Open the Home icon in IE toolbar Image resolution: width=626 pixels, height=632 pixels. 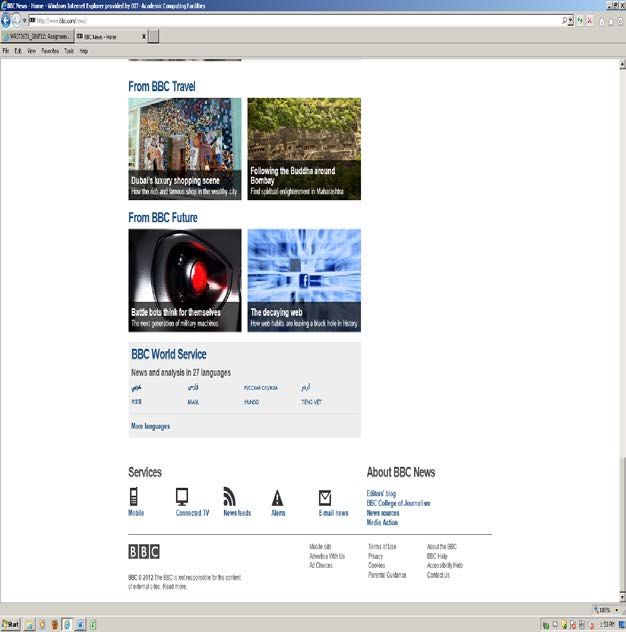(602, 21)
